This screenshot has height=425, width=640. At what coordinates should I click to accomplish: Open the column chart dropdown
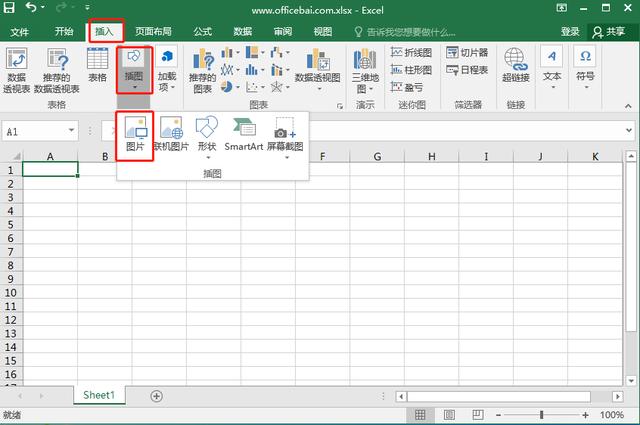click(x=230, y=53)
